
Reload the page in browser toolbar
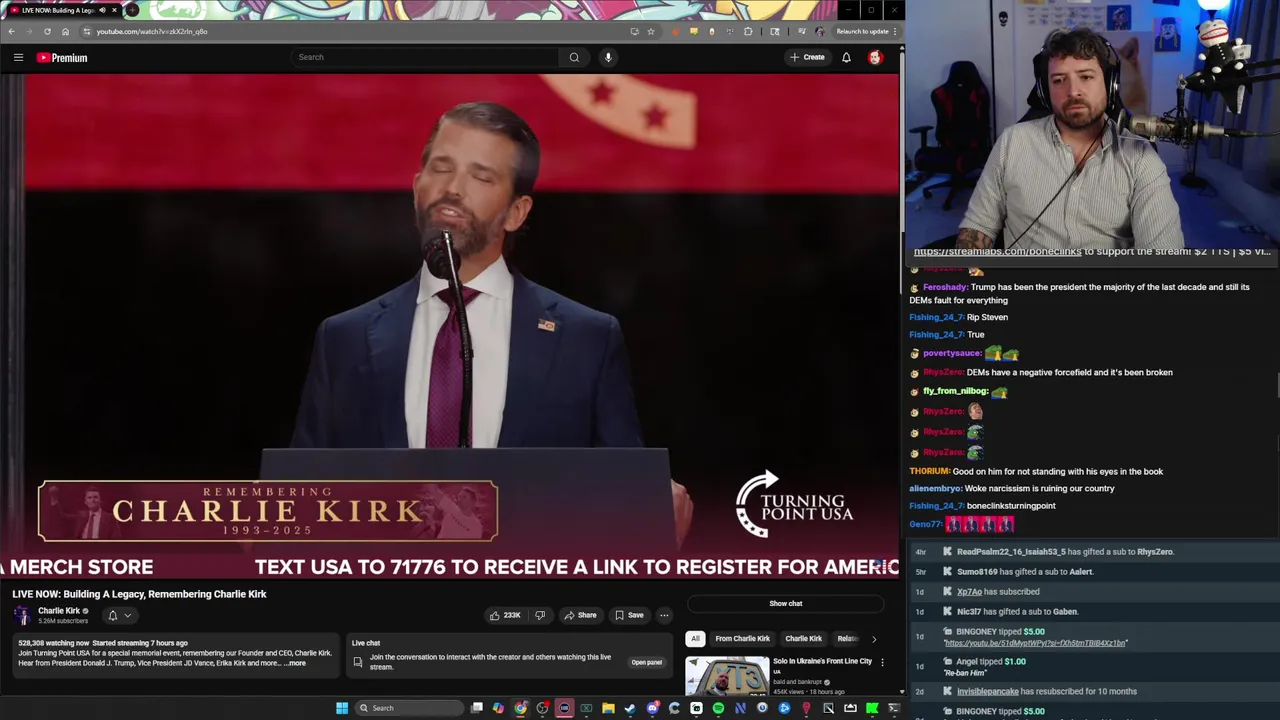(47, 31)
